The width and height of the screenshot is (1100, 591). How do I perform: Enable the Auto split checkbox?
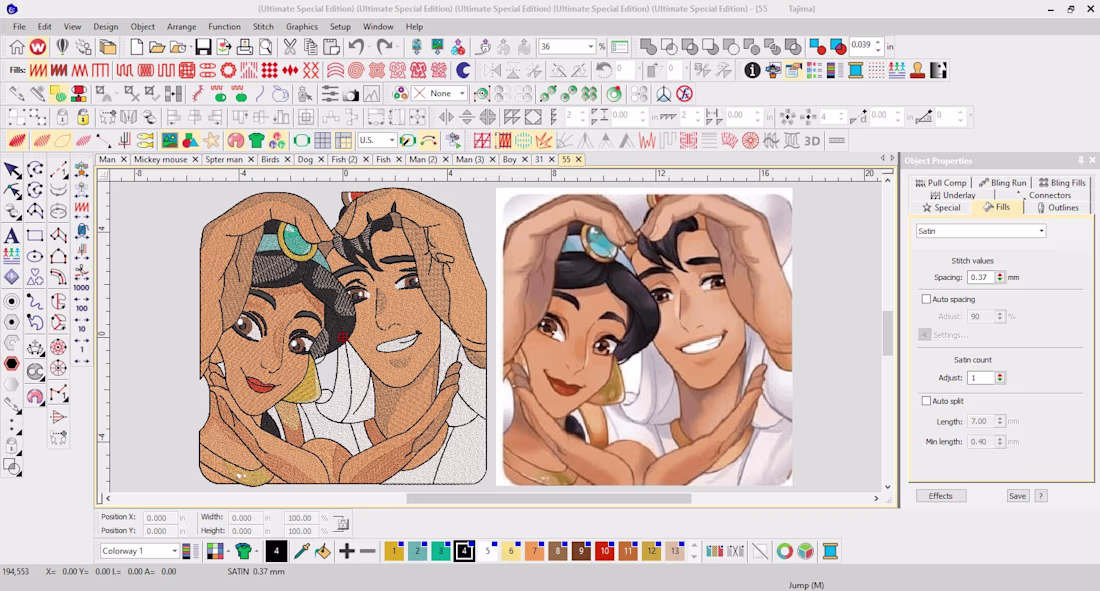click(926, 401)
